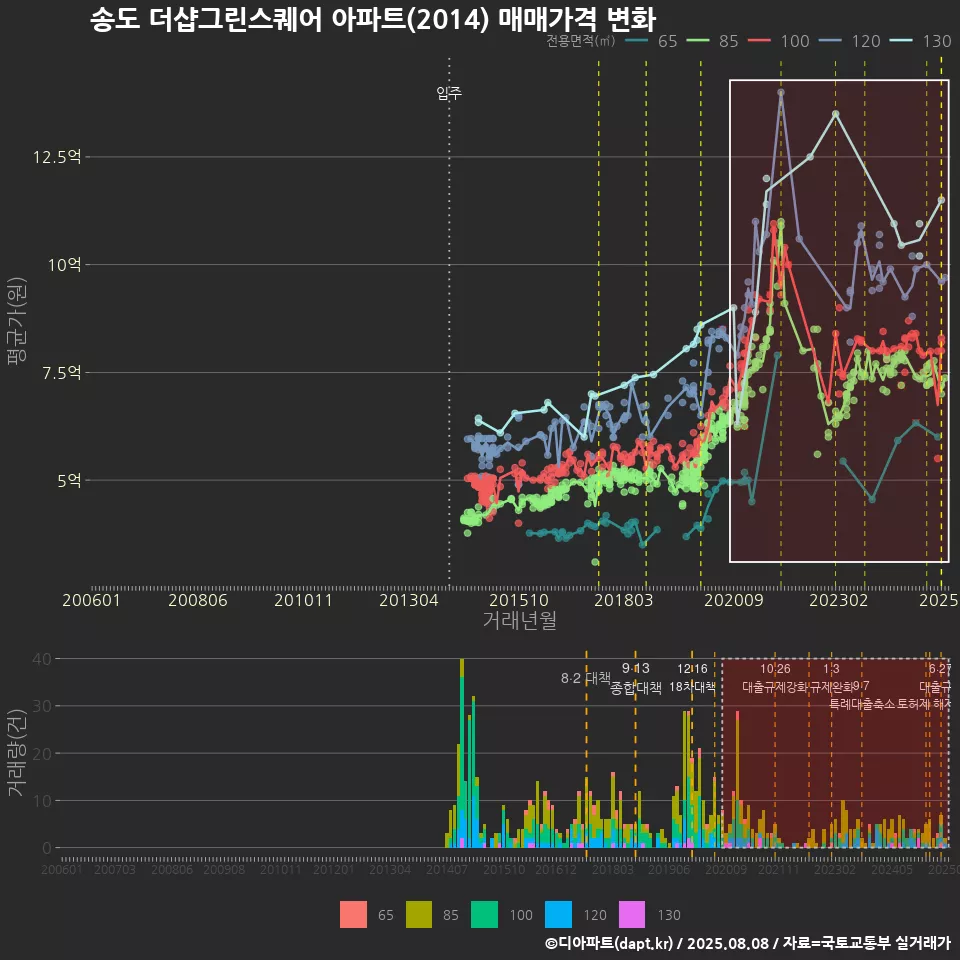
Task: Click the 130㎡ series peak point near 13.5억
Action: [x=836, y=114]
